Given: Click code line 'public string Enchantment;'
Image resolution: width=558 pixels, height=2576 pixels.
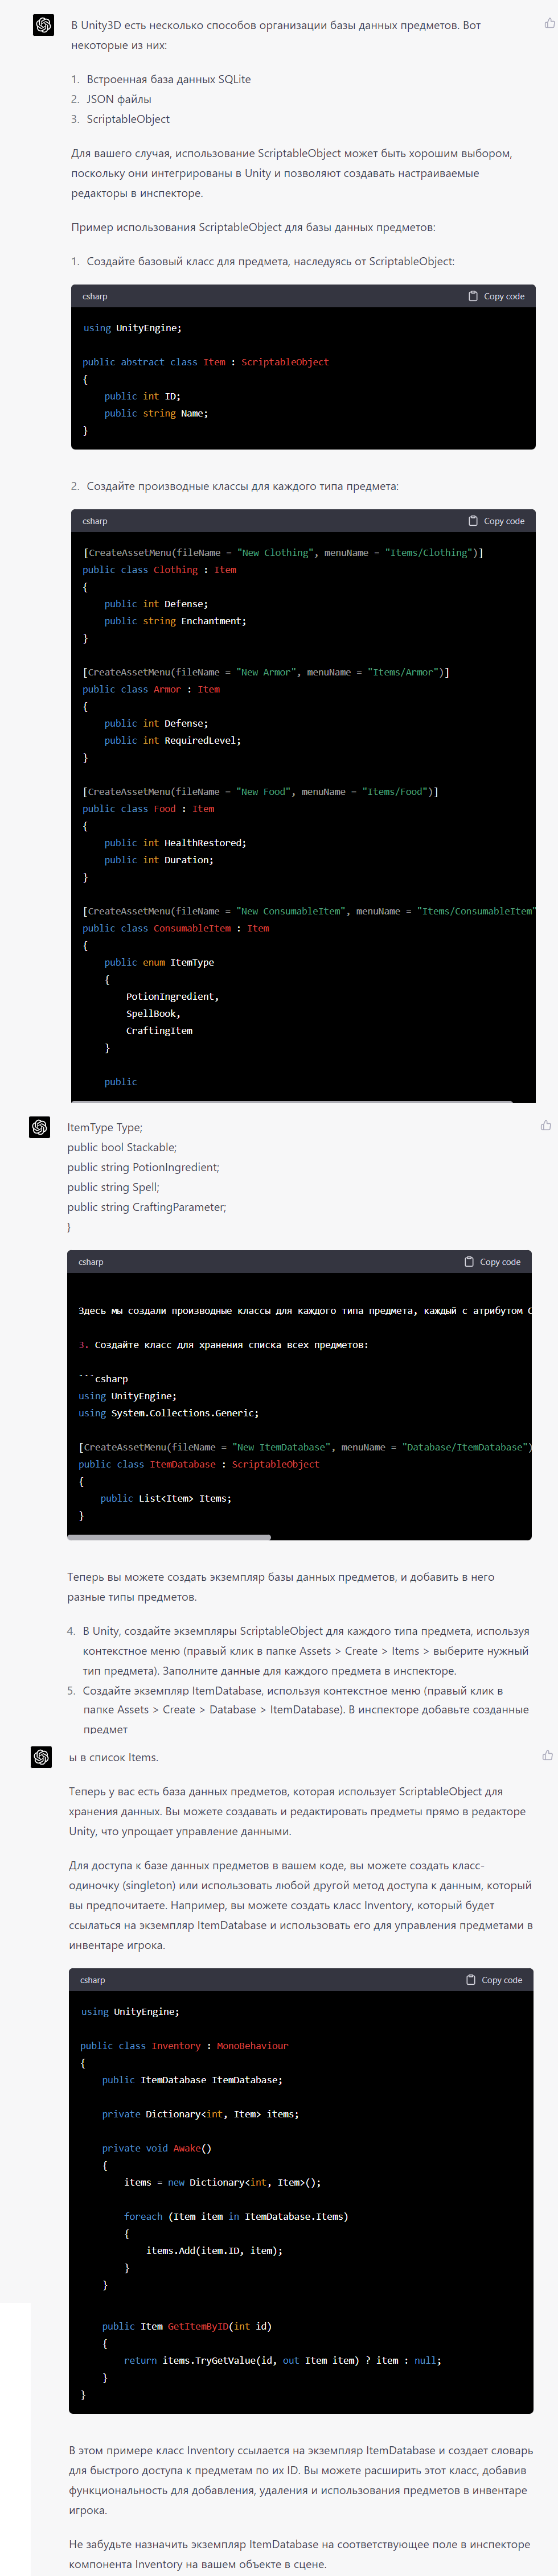Looking at the screenshot, I should pos(175,621).
